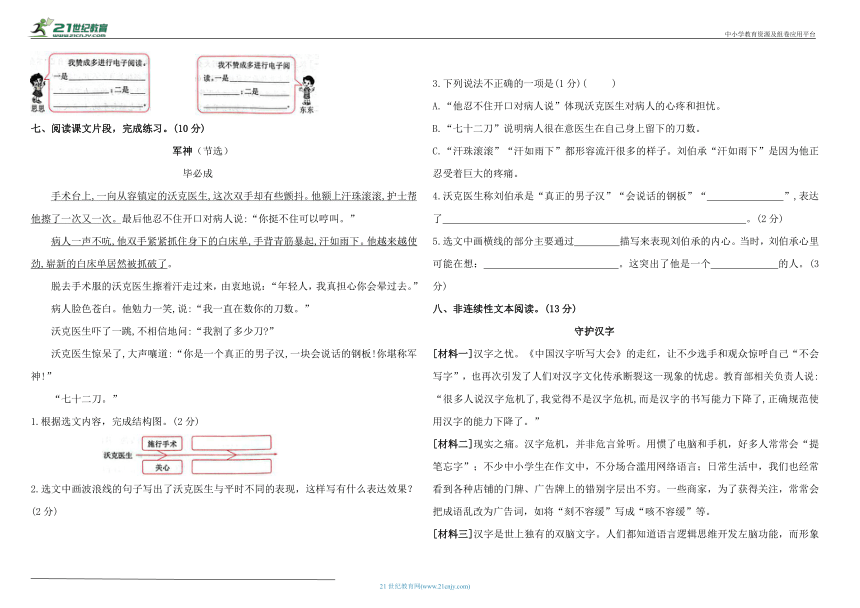
Task: Select the line “七十二刀。” in passage
Action: (x=86, y=399)
